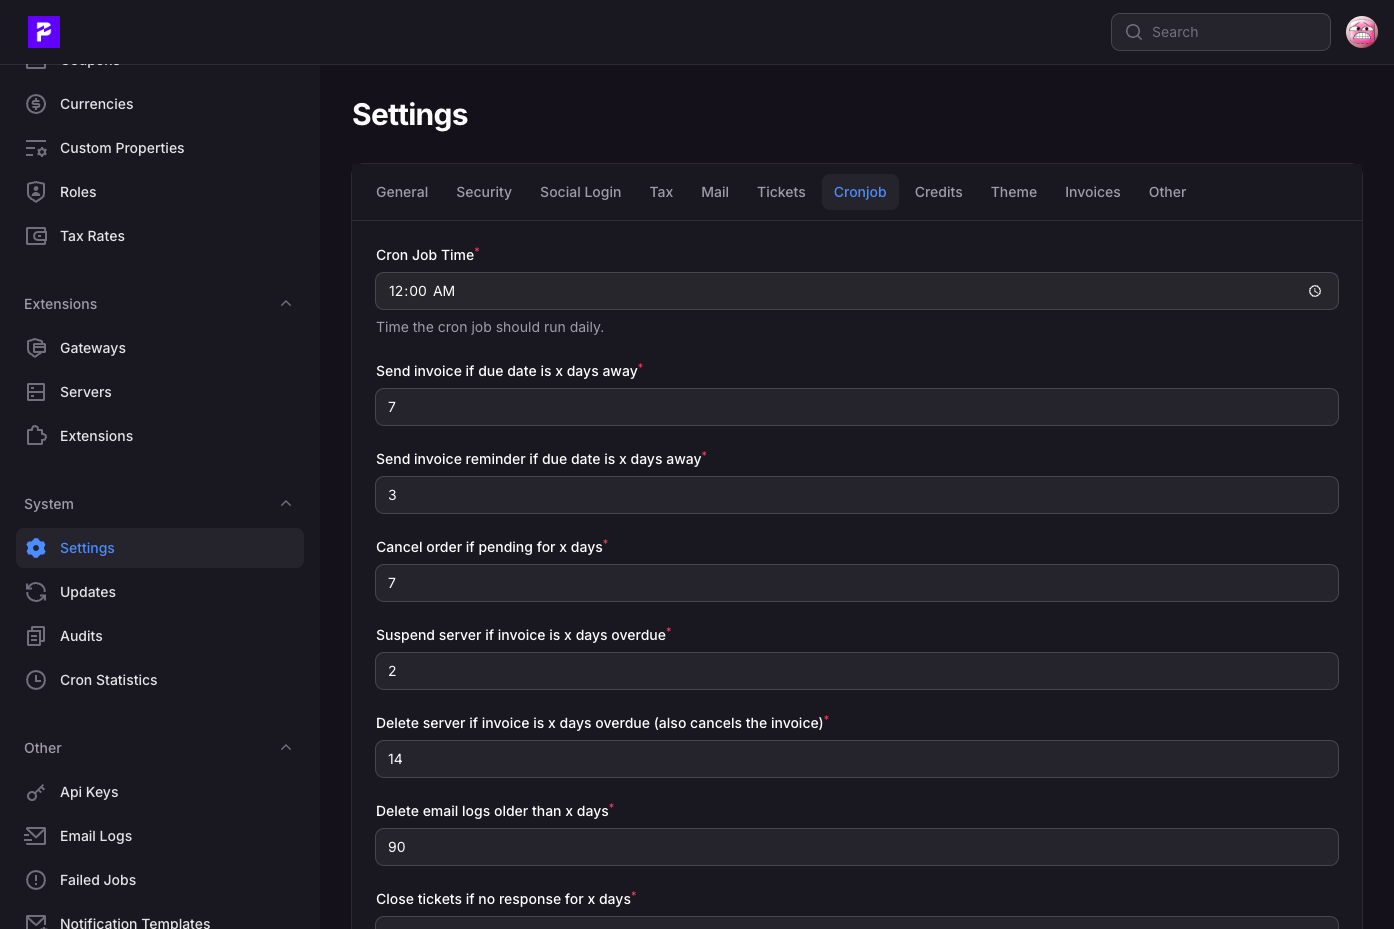
Task: Click the Paymenter logo at top left
Action: click(x=44, y=32)
